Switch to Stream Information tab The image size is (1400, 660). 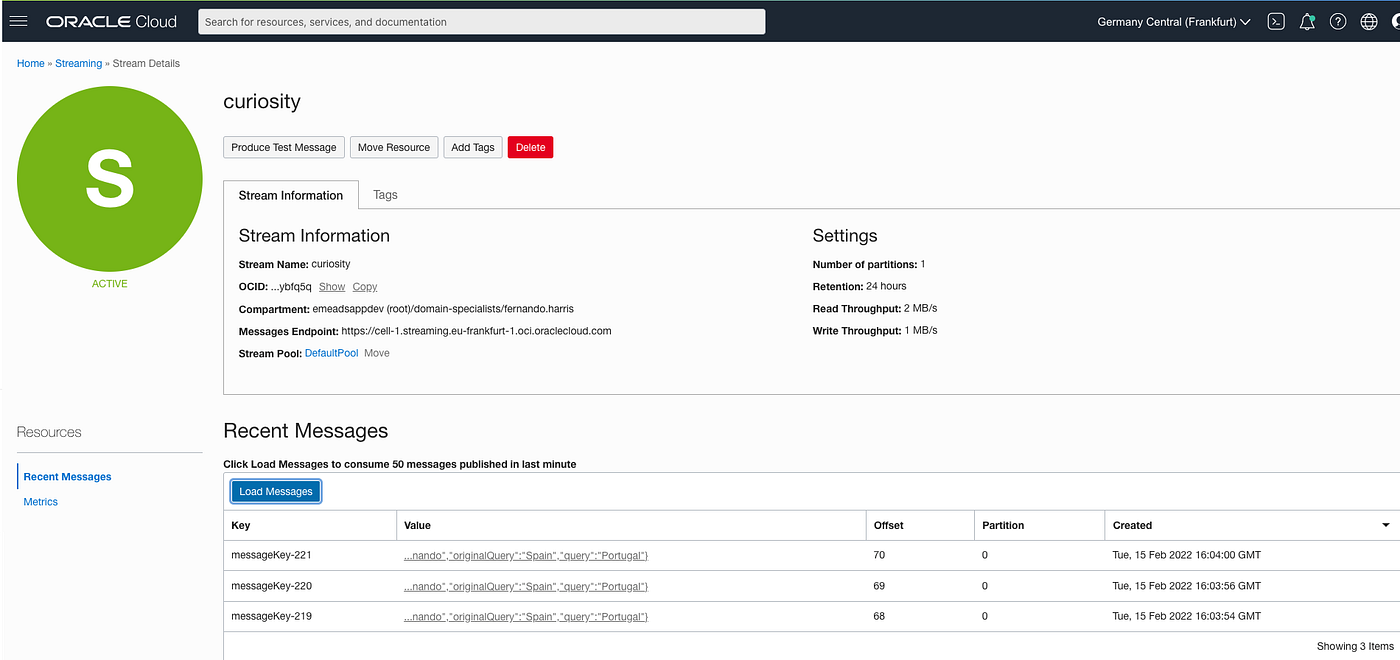pos(291,195)
